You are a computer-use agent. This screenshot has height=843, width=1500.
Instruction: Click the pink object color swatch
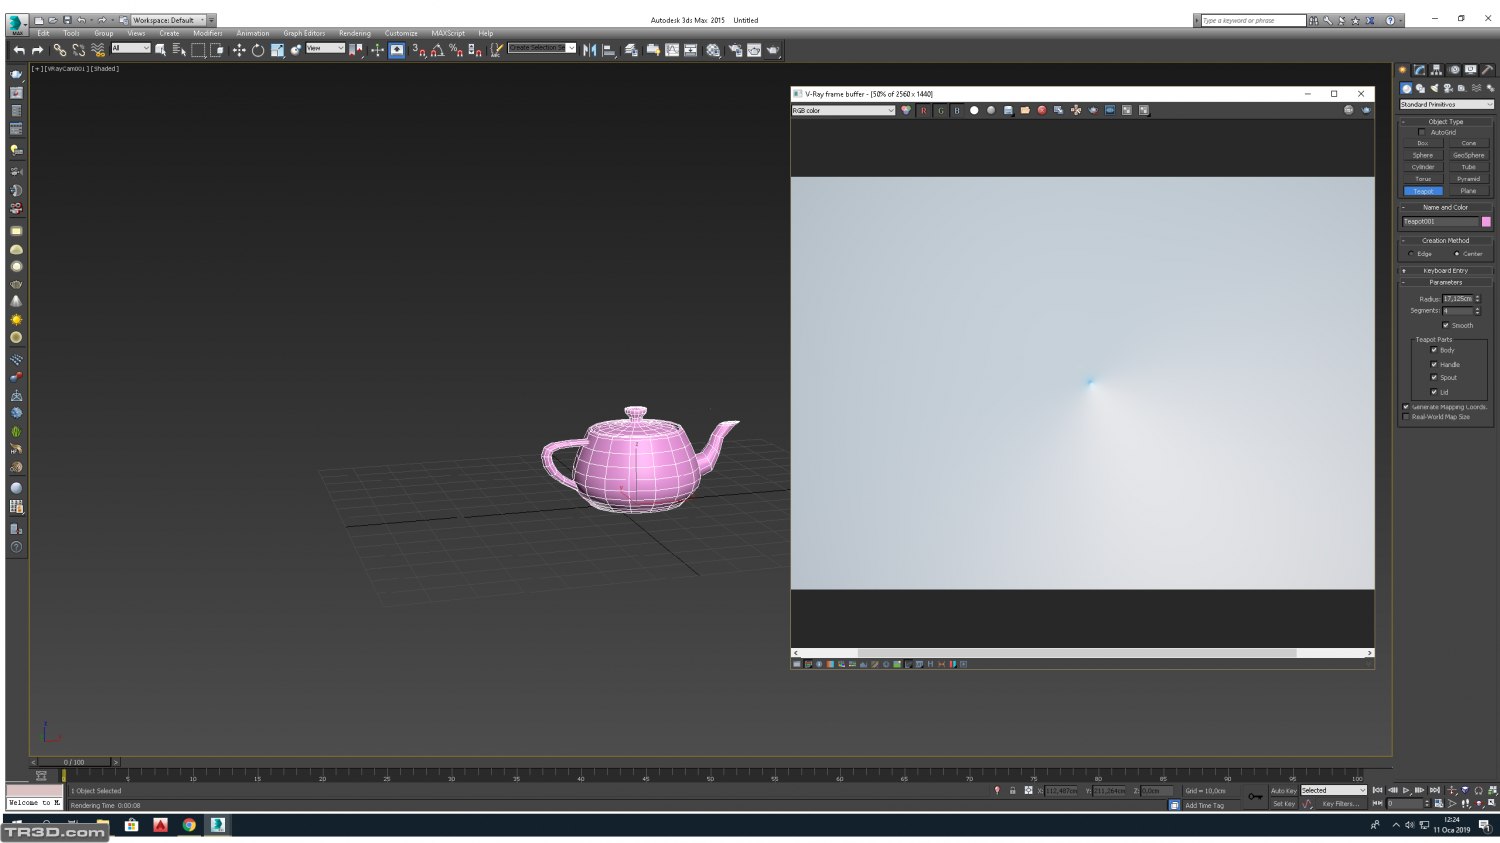pyautogui.click(x=1486, y=222)
